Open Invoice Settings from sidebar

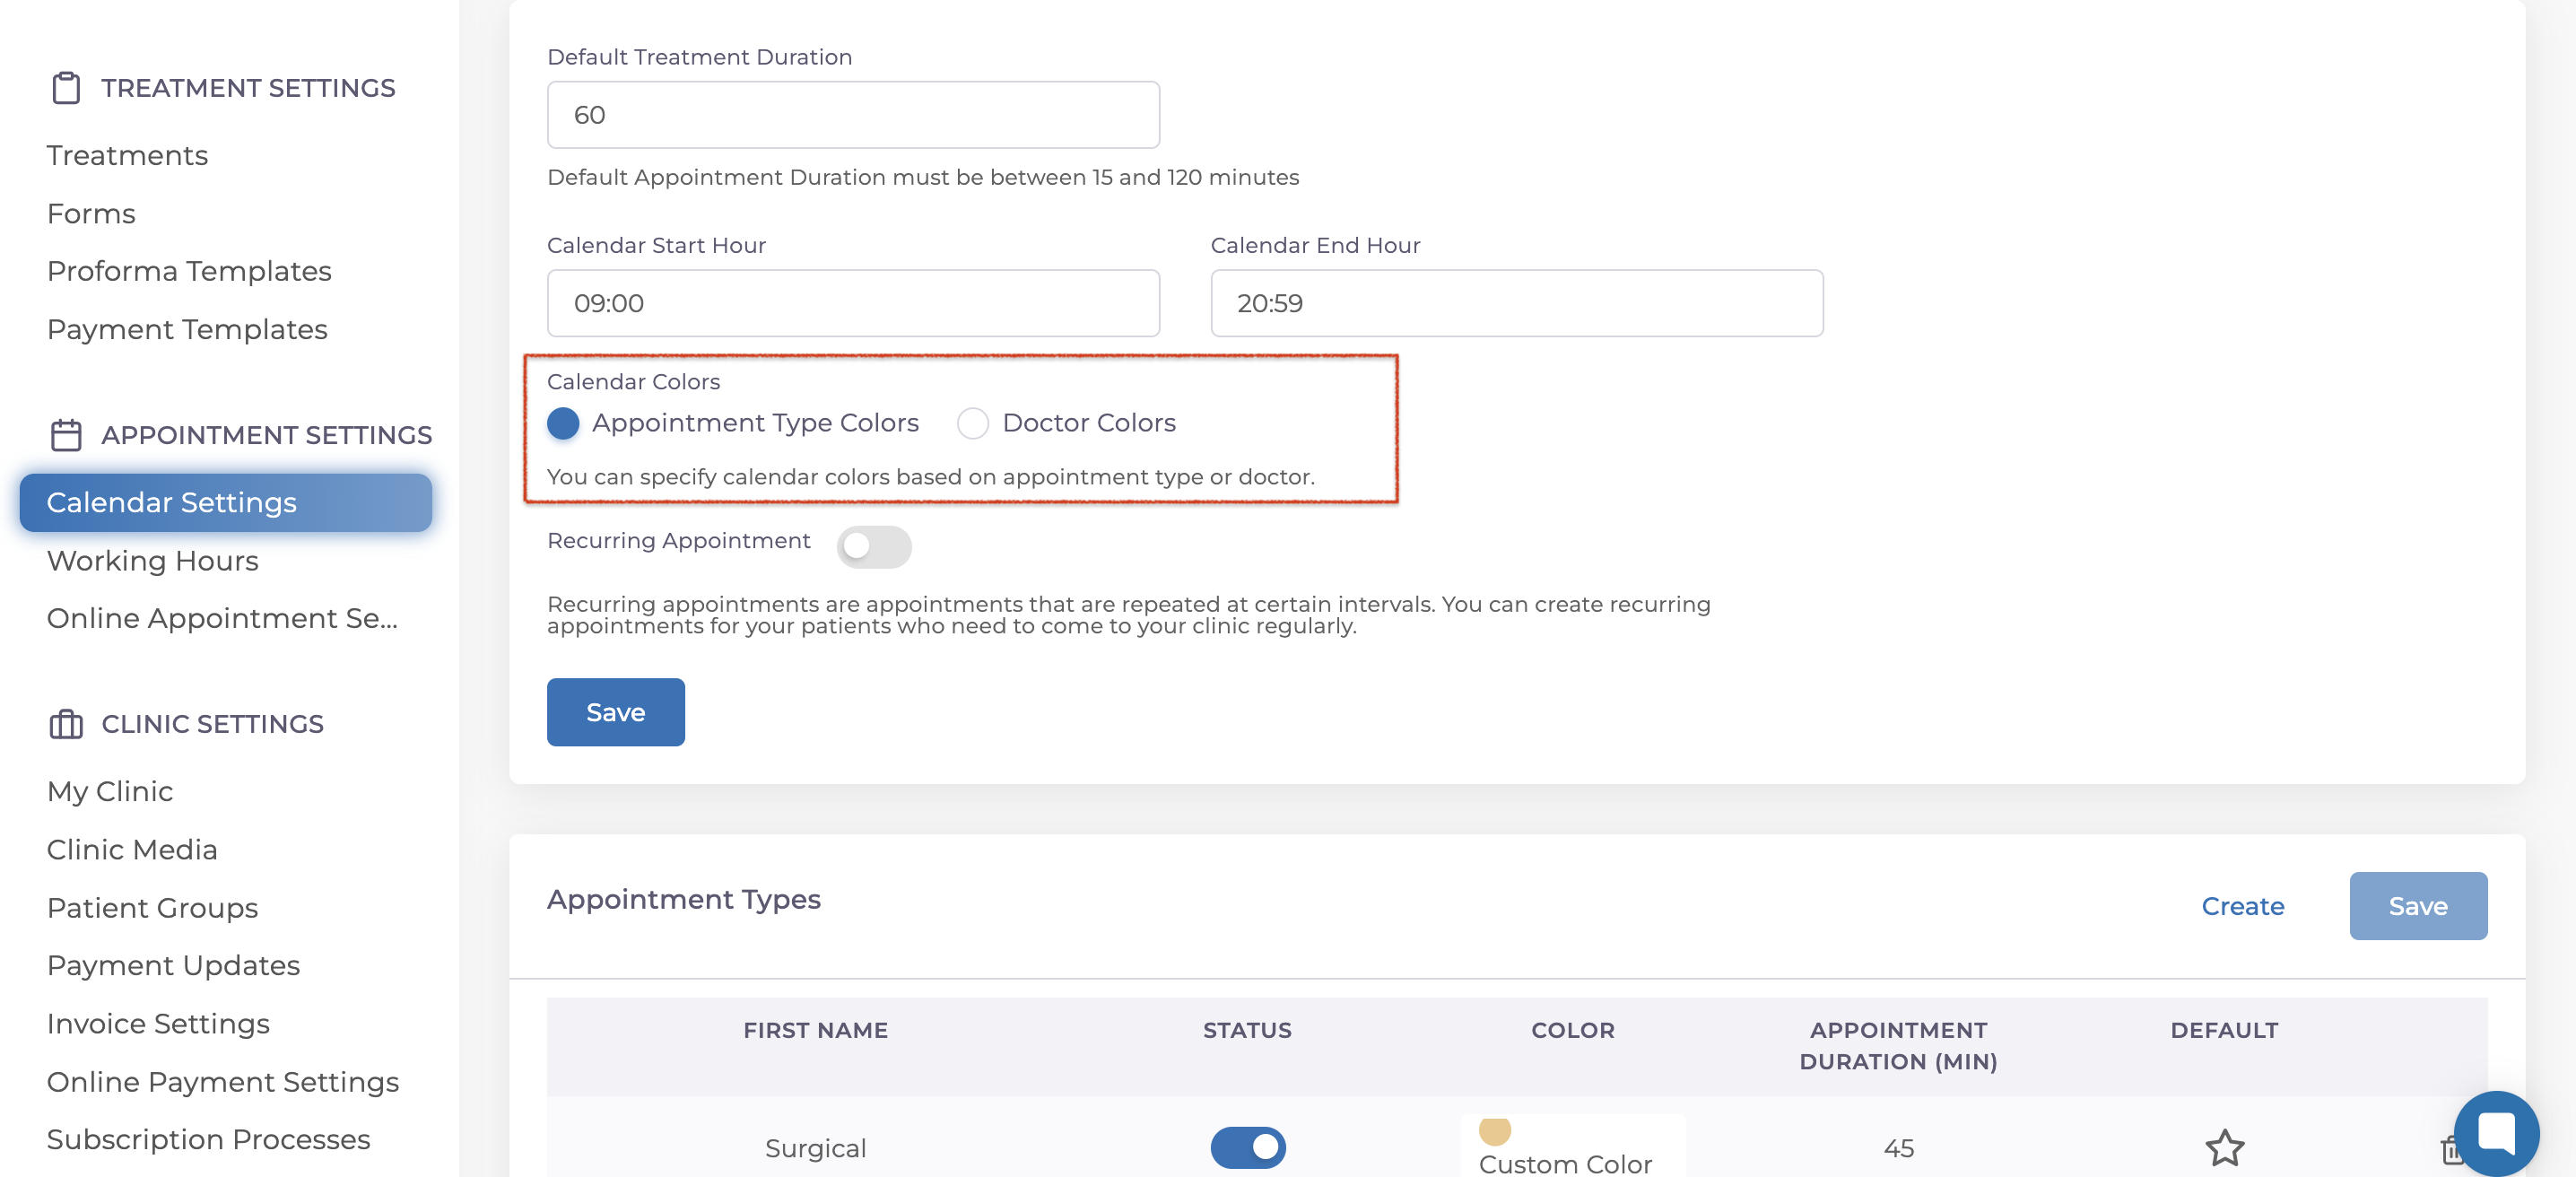[x=158, y=1024]
